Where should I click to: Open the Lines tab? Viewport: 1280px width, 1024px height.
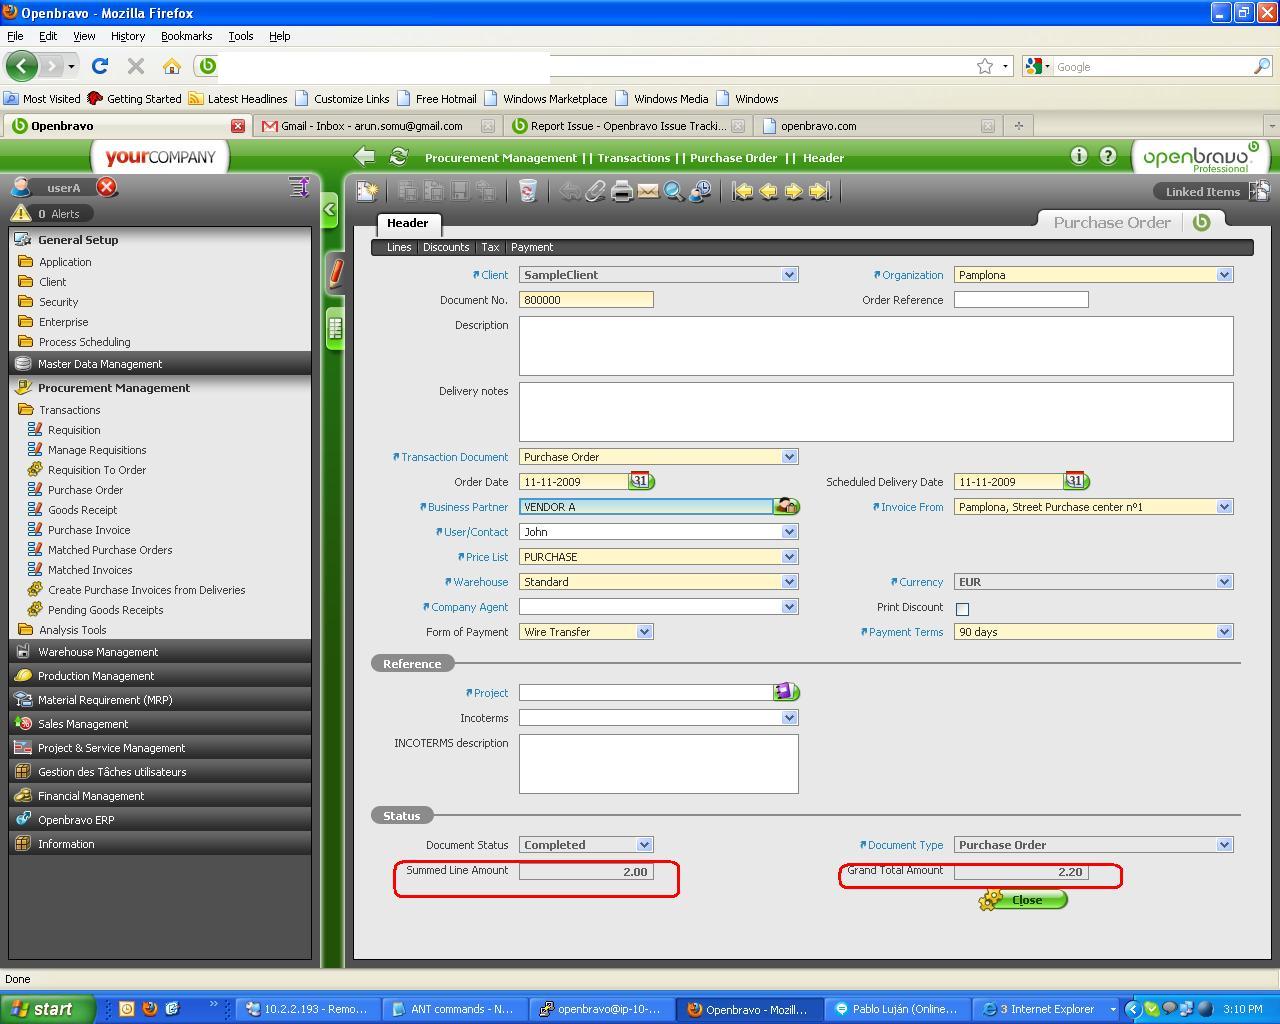click(399, 247)
